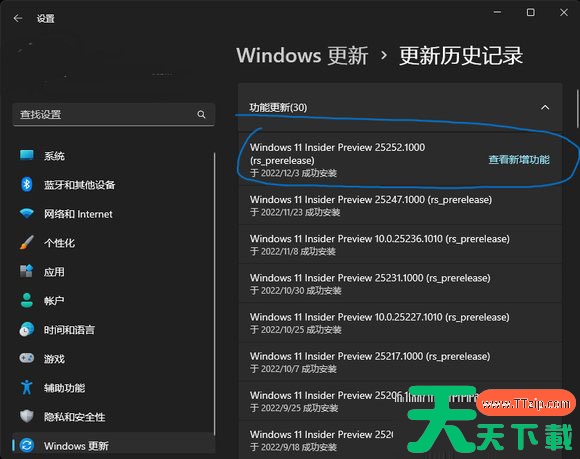Click the 更新历史记录 page title
The width and height of the screenshot is (580, 459).
pos(461,55)
